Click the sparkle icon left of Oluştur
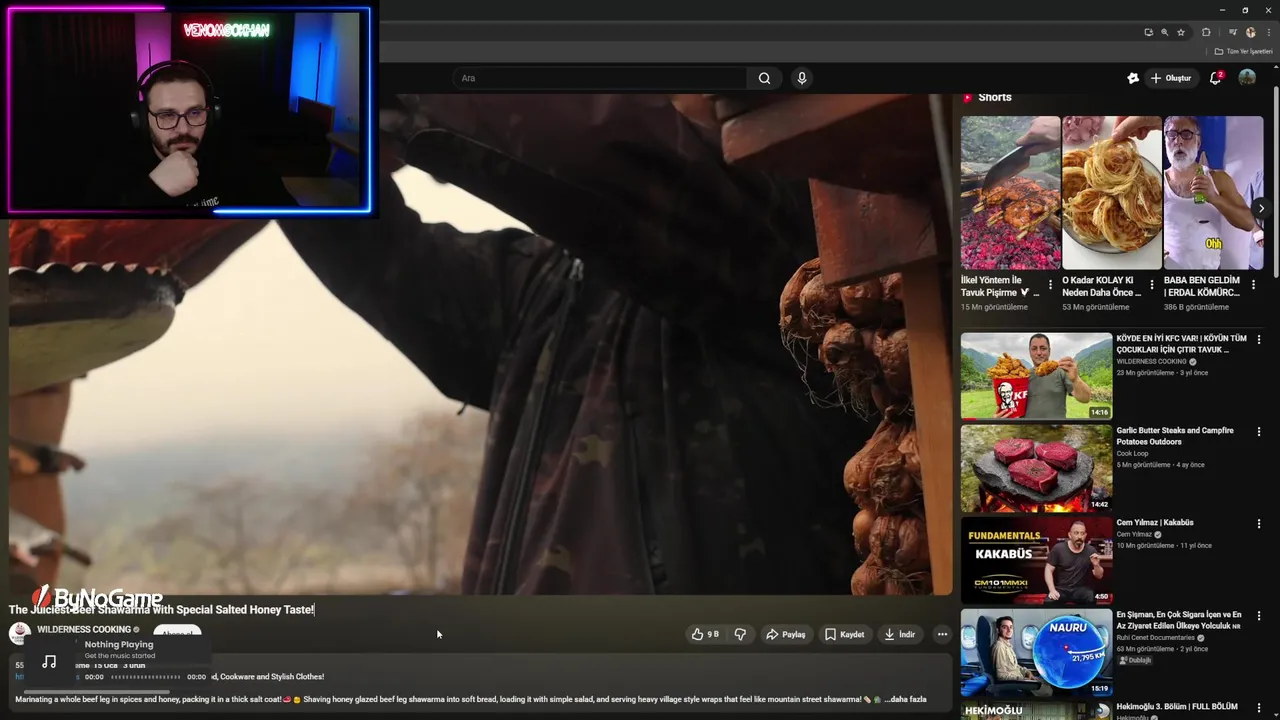This screenshot has width=1280, height=720. (x=1133, y=78)
